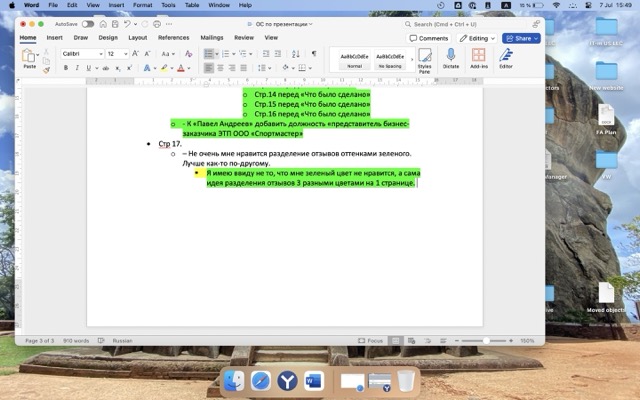Open the Styles Pane
Image resolution: width=640 pixels, height=400 pixels.
(x=424, y=60)
